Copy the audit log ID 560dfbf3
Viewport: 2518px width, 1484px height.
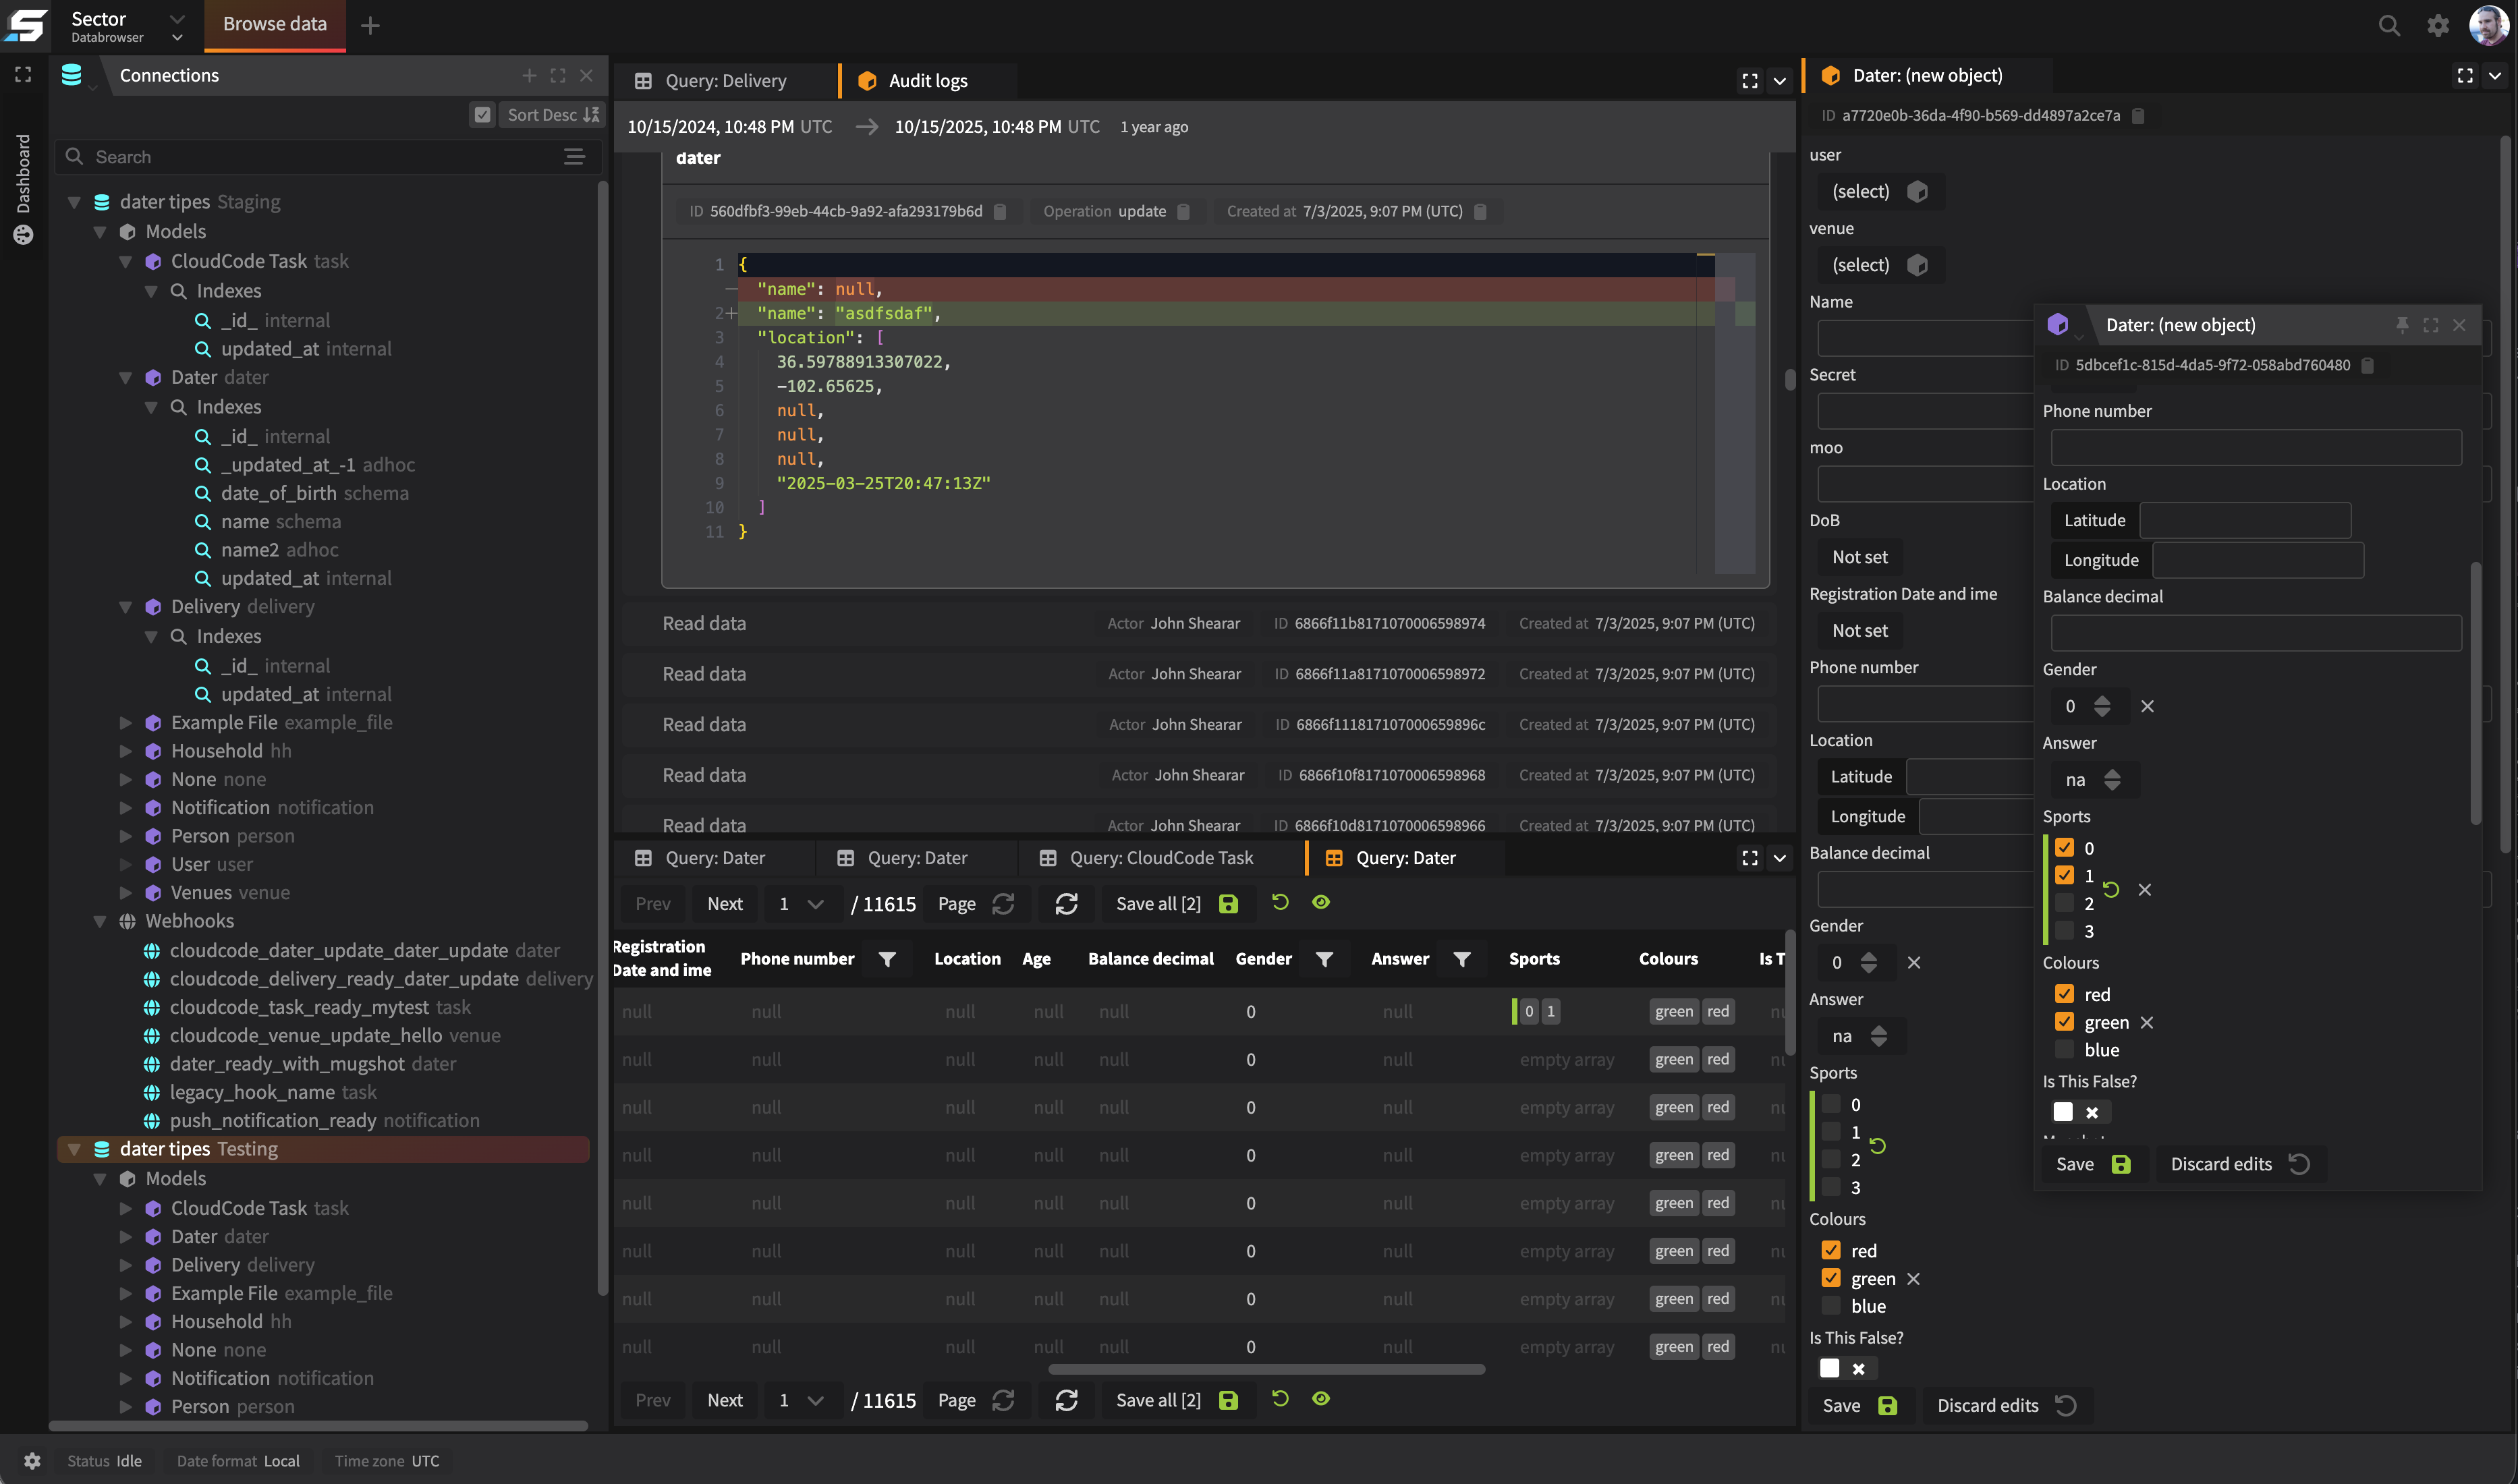(1000, 211)
